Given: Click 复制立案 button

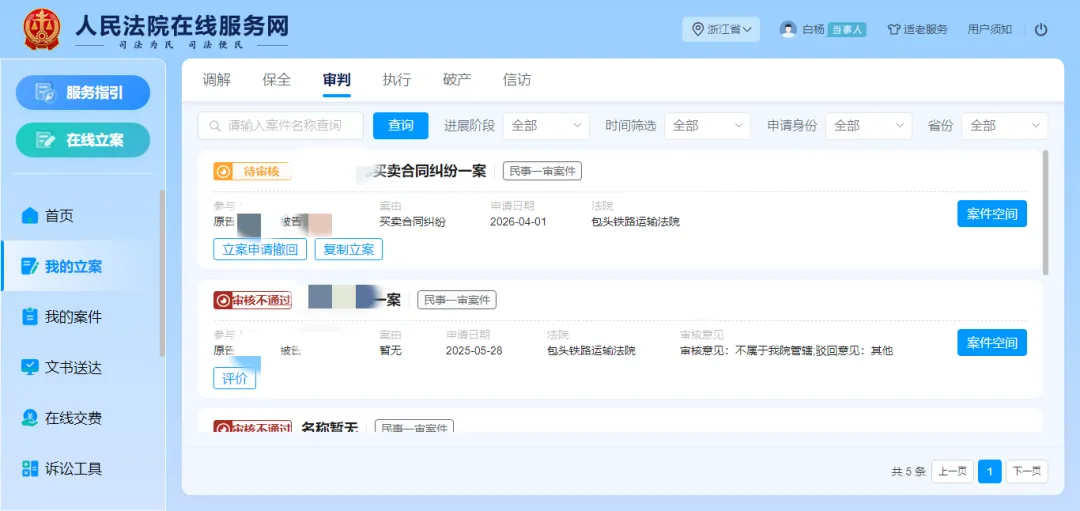Looking at the screenshot, I should [x=349, y=249].
